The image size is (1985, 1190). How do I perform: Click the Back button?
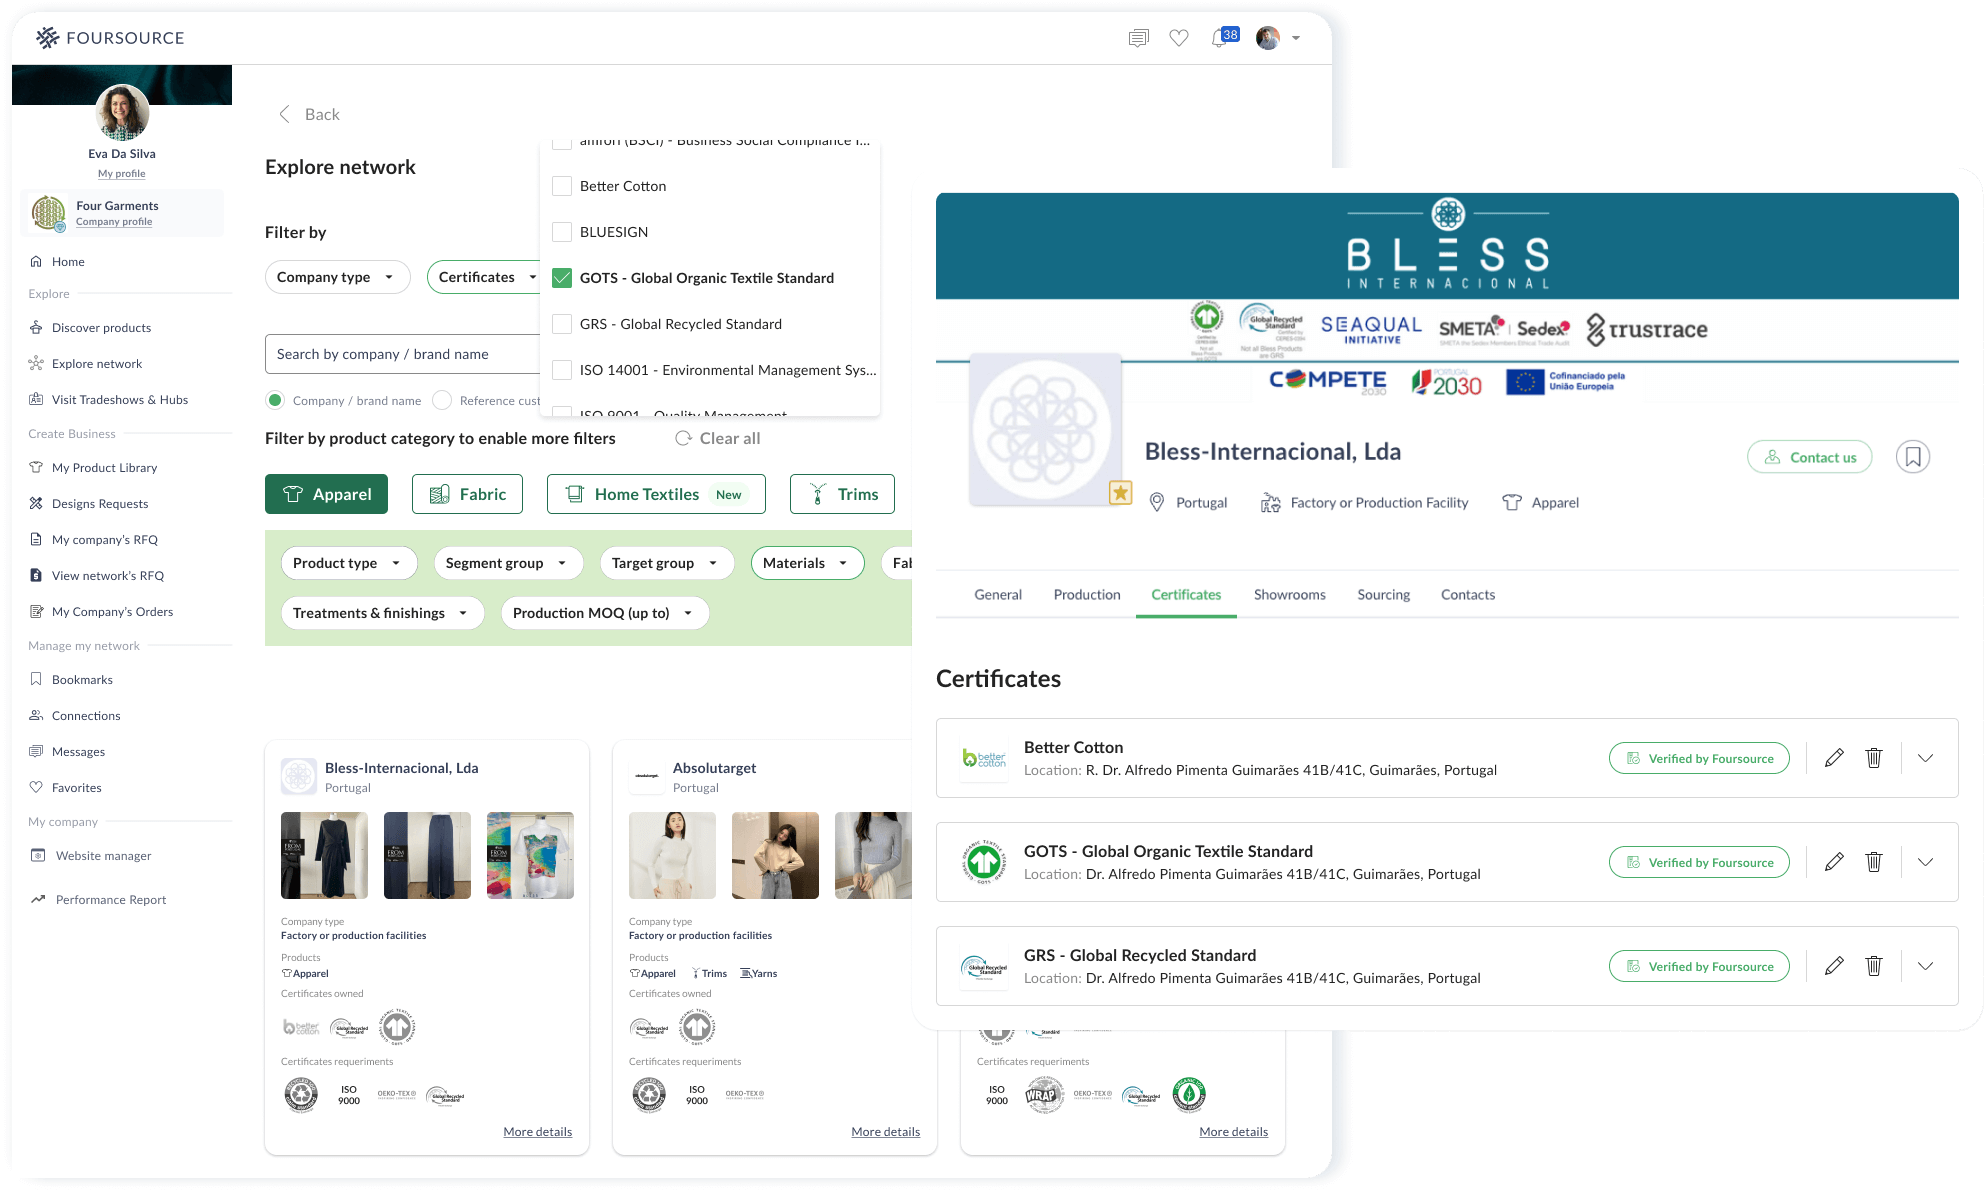pyautogui.click(x=309, y=114)
